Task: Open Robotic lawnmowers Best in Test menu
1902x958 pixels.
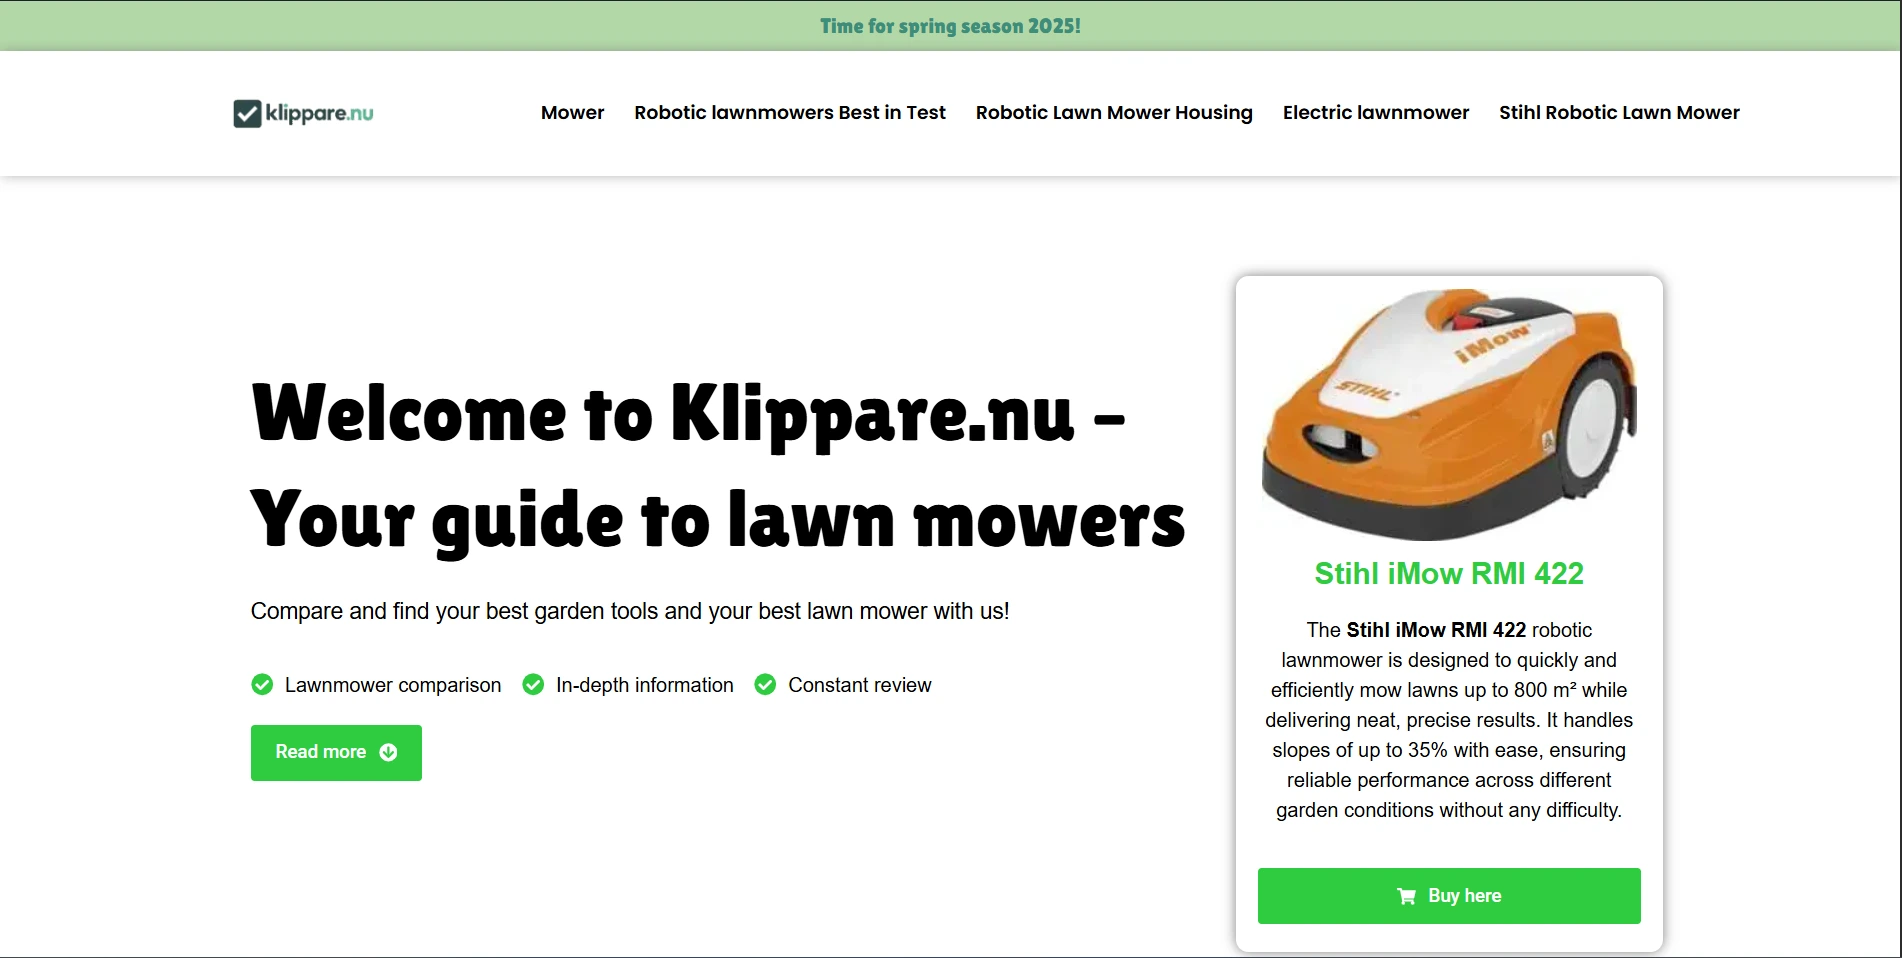Action: (x=790, y=113)
